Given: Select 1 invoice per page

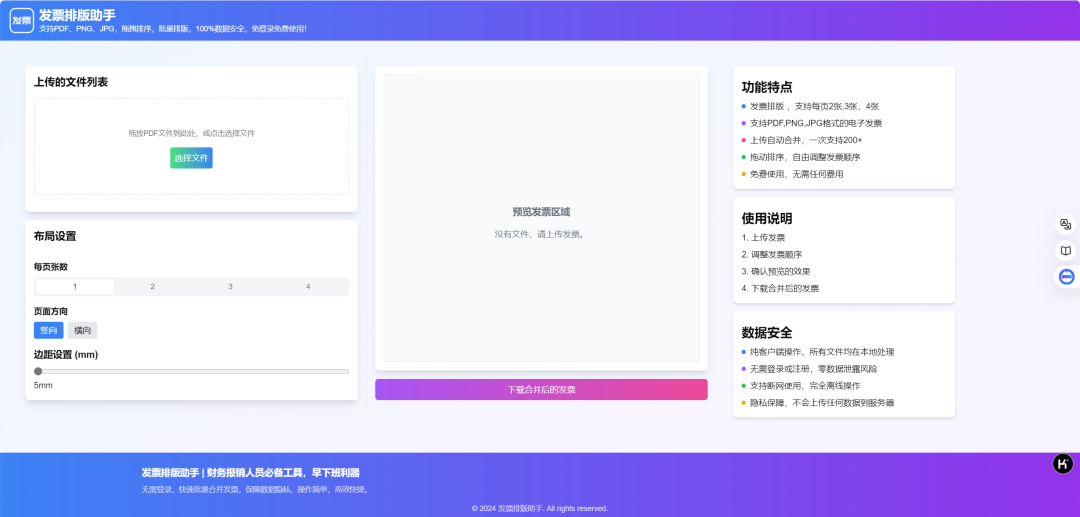Looking at the screenshot, I should point(75,287).
